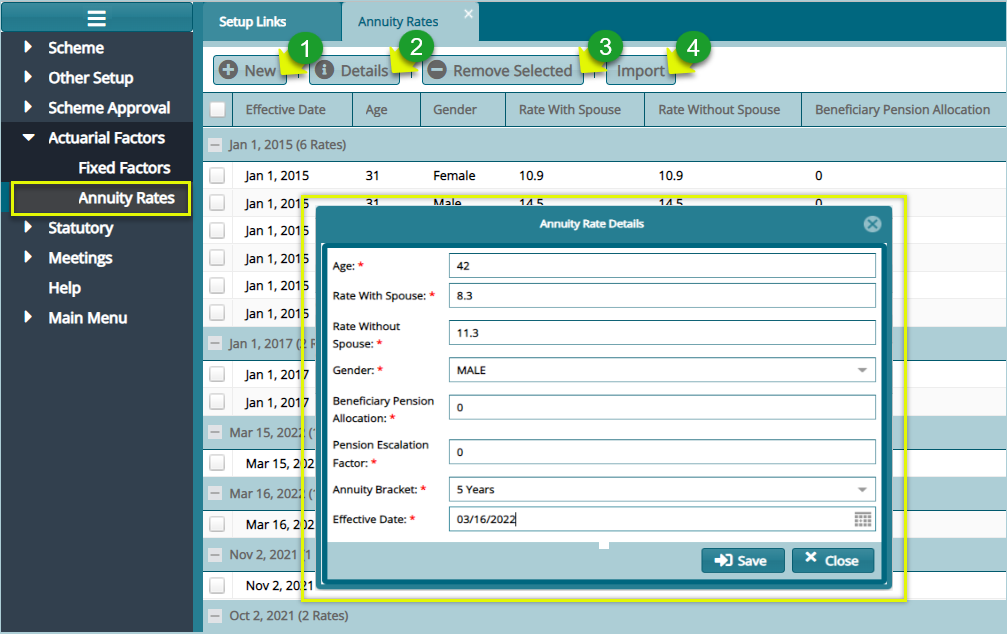Close the Annuity Rate Details dialog
Image resolution: width=1007 pixels, height=634 pixels.
click(872, 224)
